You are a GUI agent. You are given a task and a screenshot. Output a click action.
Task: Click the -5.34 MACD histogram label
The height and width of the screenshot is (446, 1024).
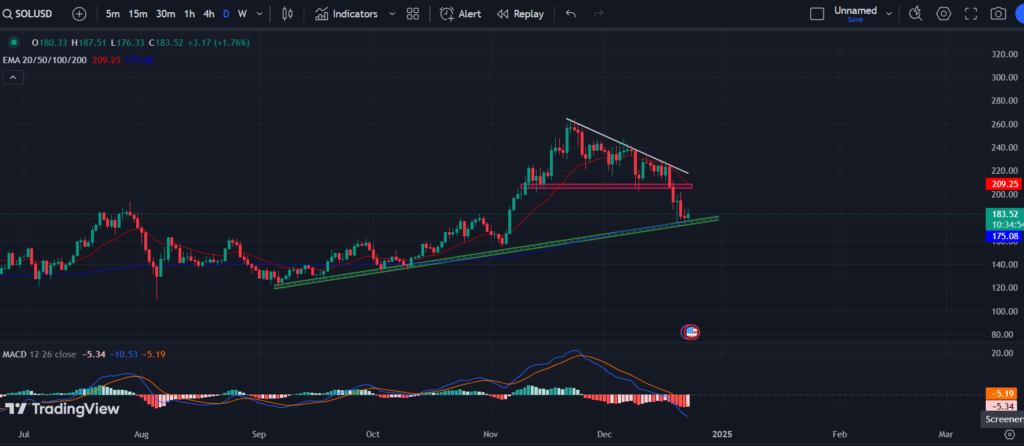tap(1002, 406)
